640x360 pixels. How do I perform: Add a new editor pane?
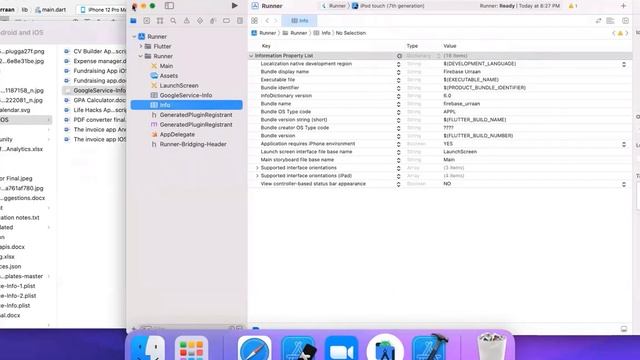click(x=625, y=21)
